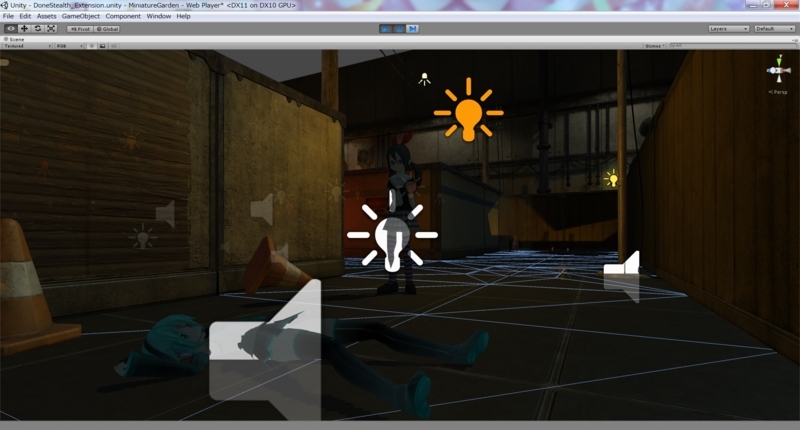Click the scene search field

point(732,46)
